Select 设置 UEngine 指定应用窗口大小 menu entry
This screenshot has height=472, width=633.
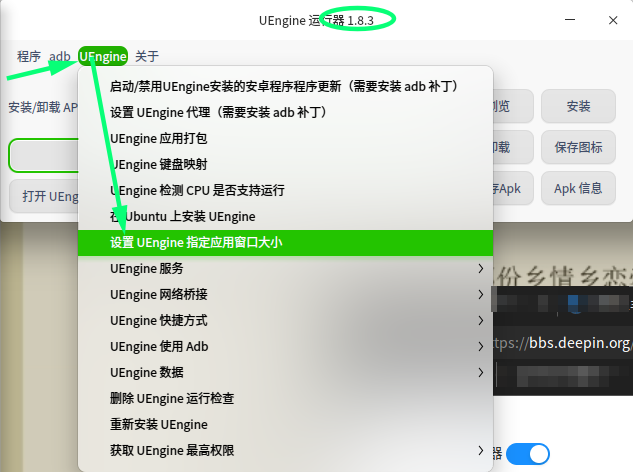[285, 243]
